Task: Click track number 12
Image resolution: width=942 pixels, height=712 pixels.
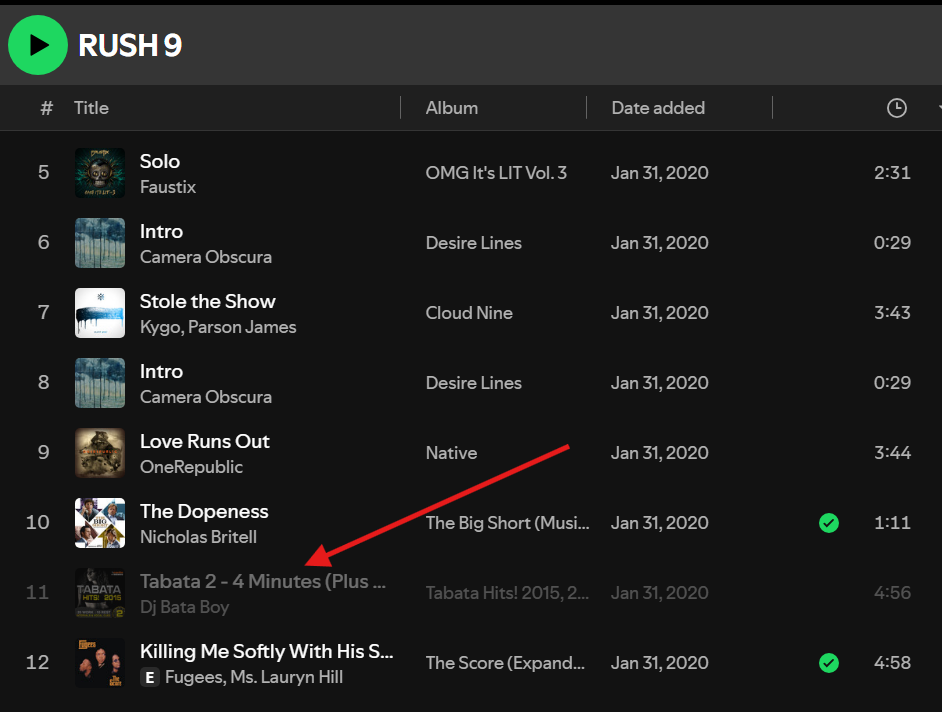Action: [x=37, y=662]
